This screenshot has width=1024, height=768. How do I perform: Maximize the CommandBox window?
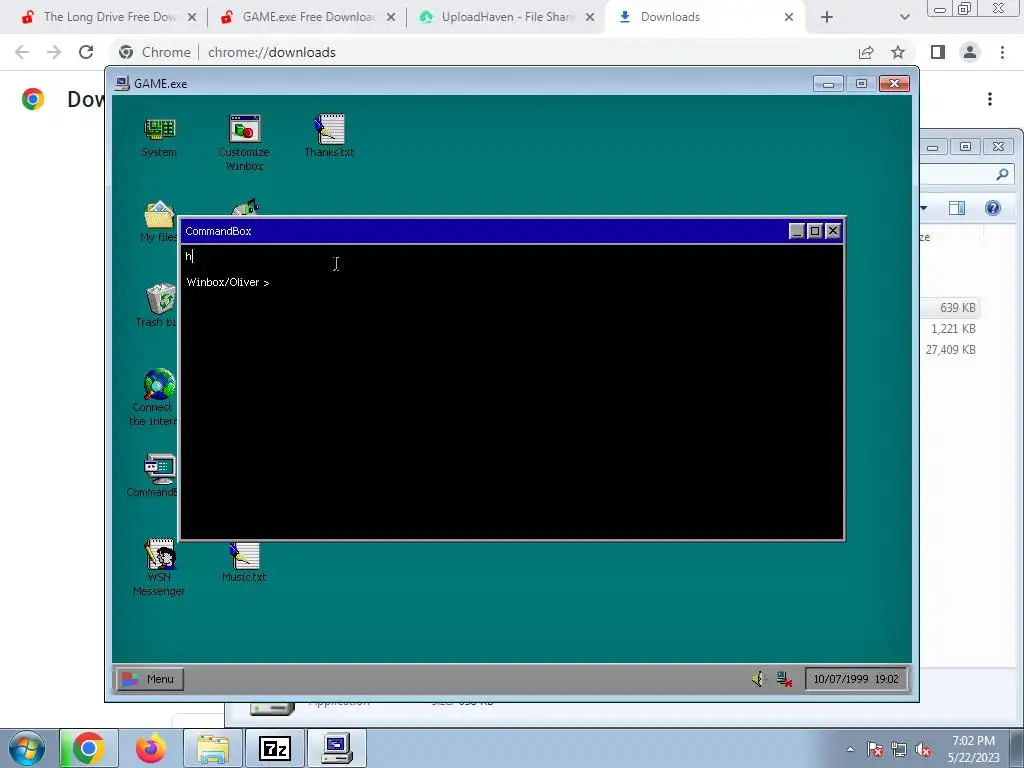click(814, 231)
